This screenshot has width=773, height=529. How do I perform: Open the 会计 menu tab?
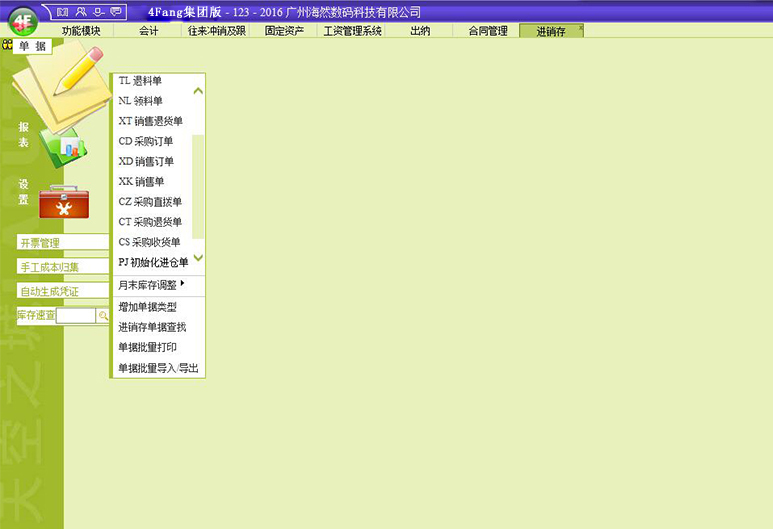pos(148,31)
